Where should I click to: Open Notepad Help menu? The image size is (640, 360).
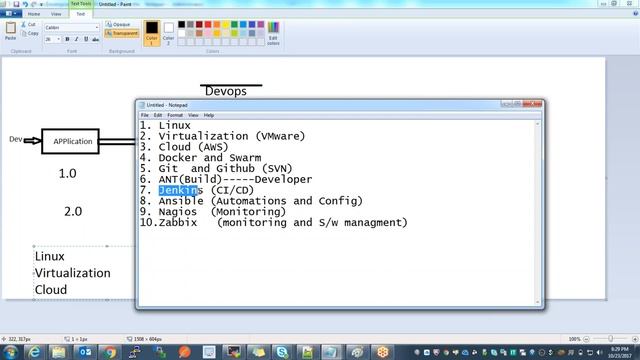(209, 116)
